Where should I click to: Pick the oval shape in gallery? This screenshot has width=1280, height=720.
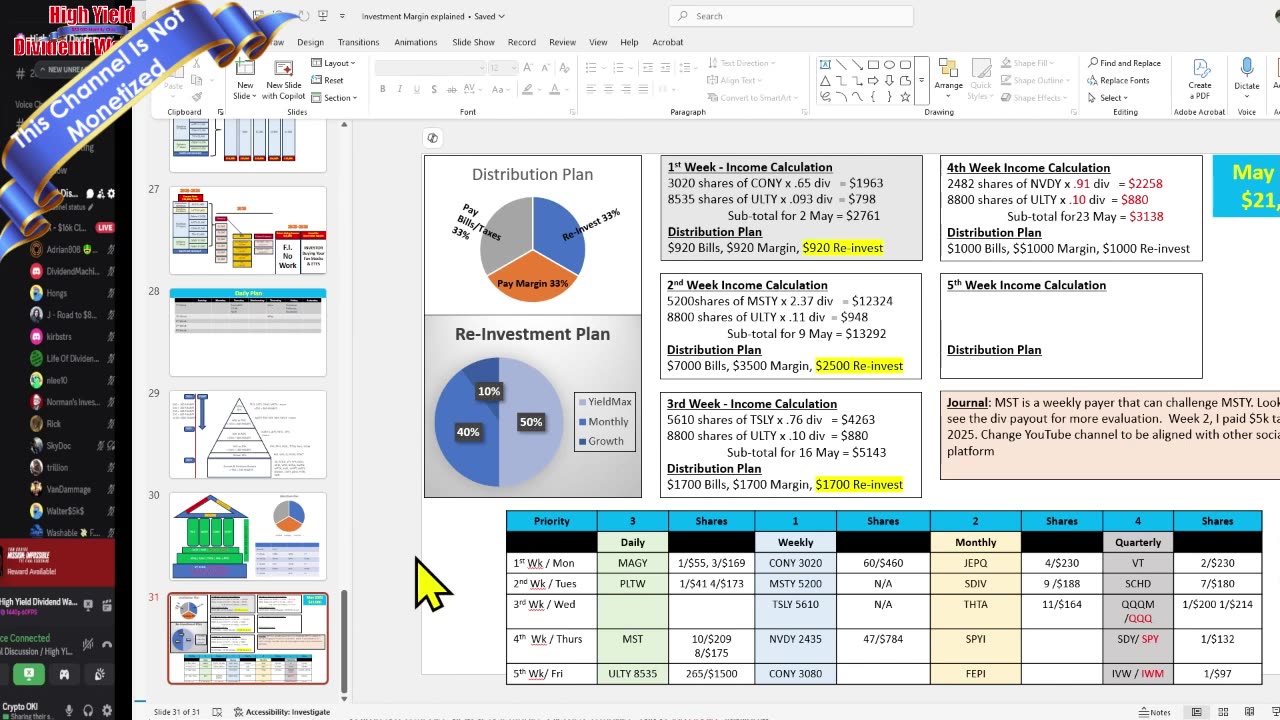click(x=890, y=64)
